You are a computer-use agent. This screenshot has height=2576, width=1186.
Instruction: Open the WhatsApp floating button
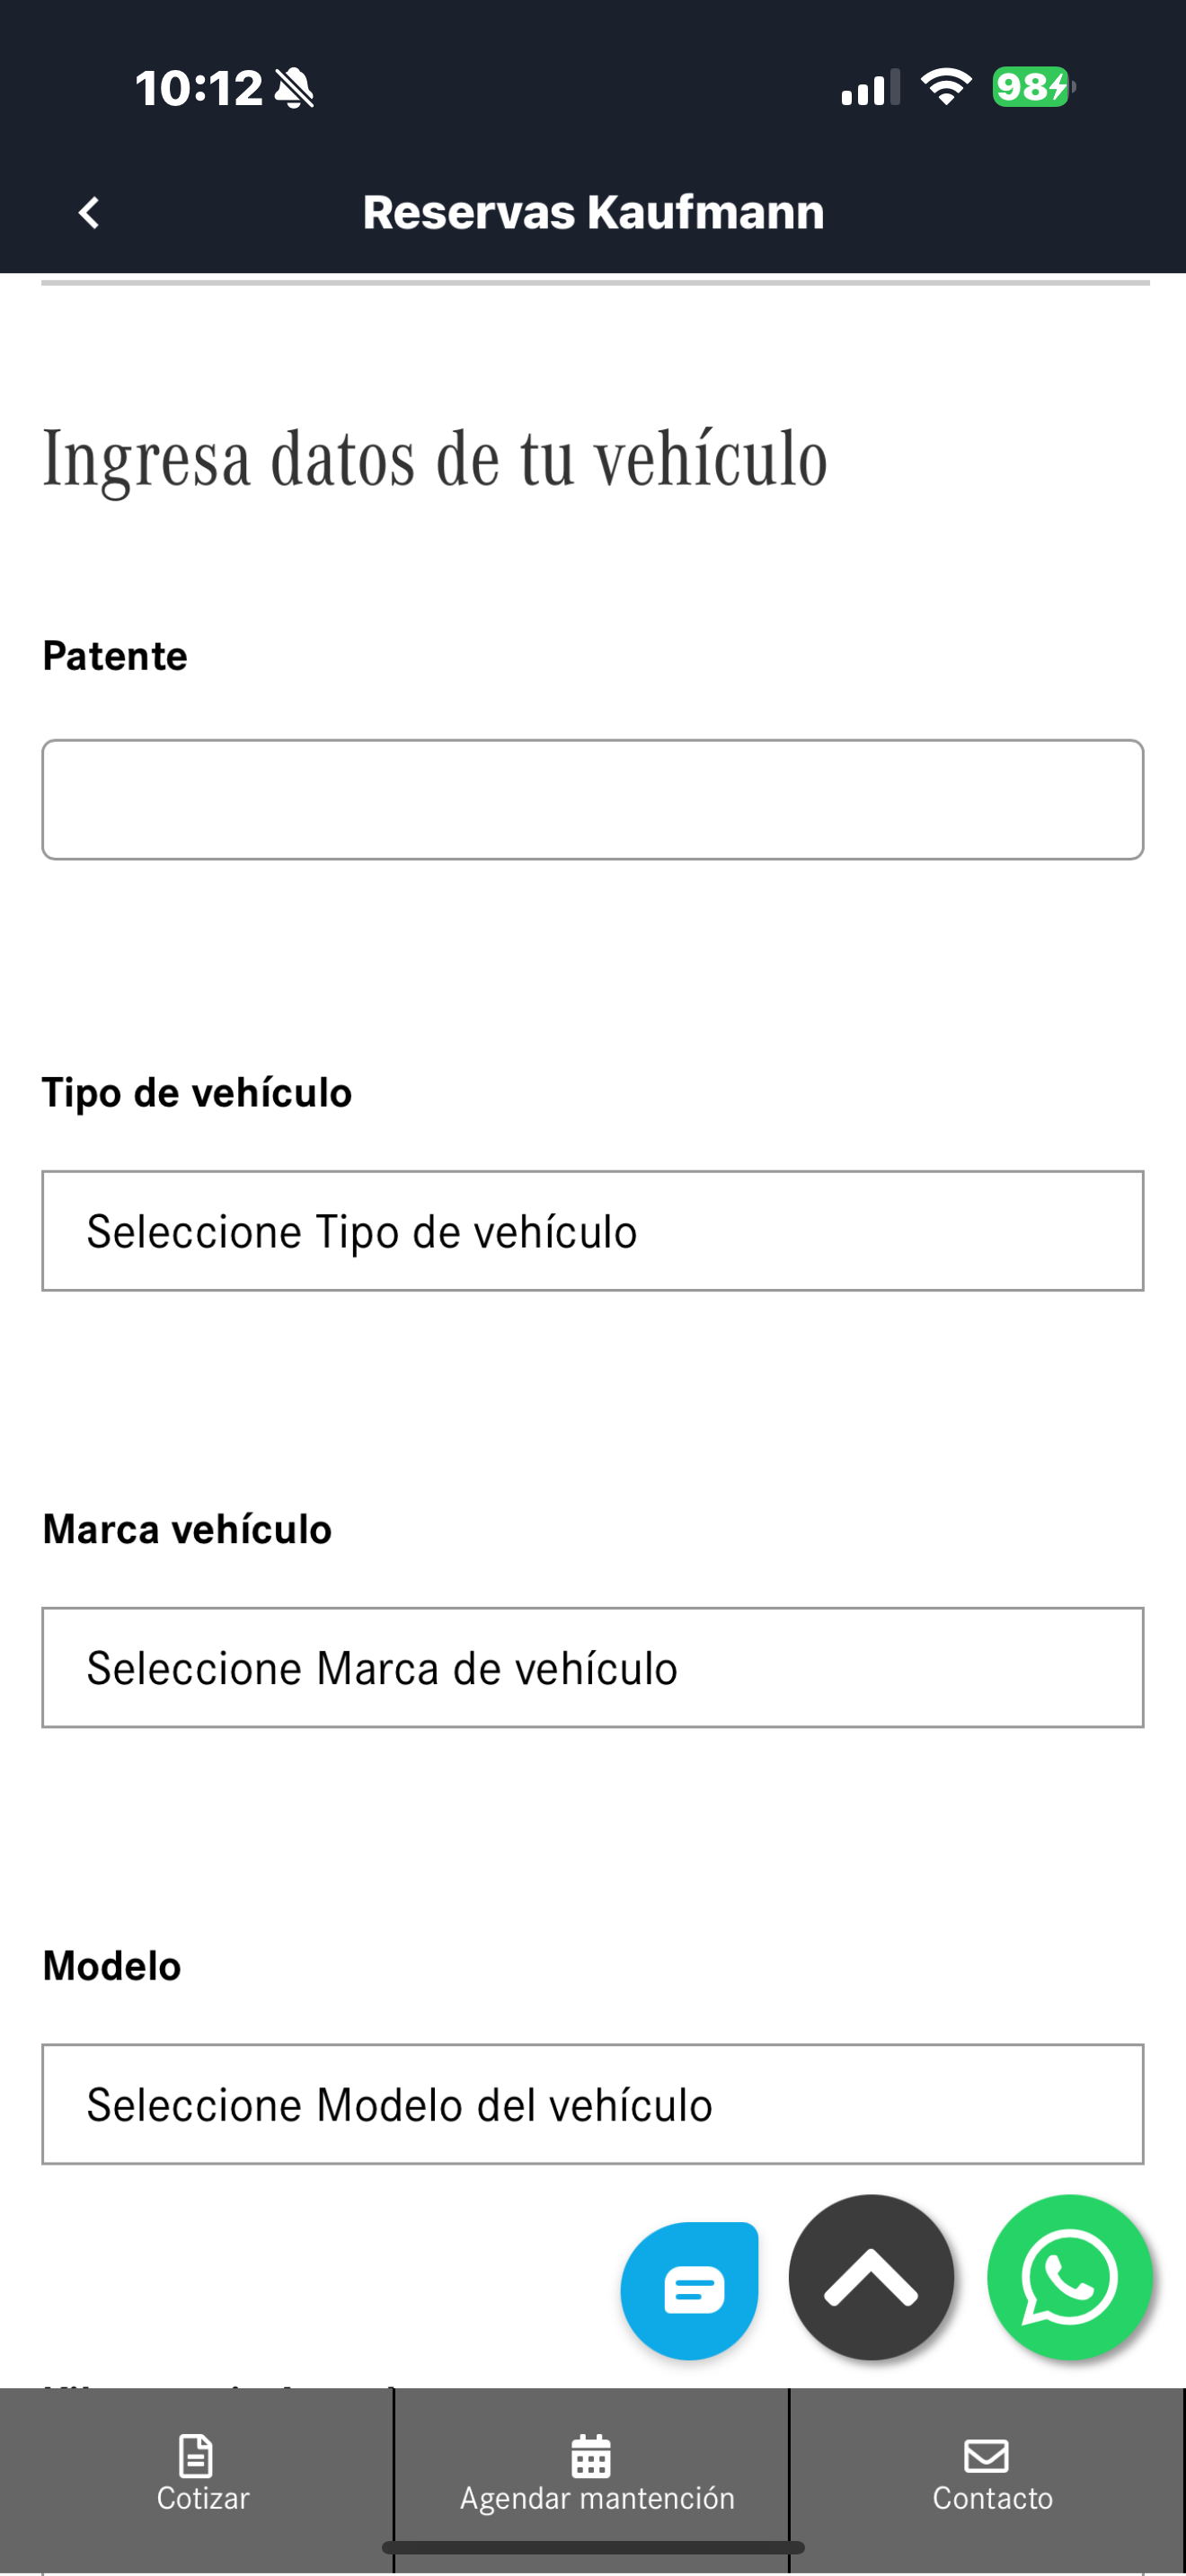1069,2277
